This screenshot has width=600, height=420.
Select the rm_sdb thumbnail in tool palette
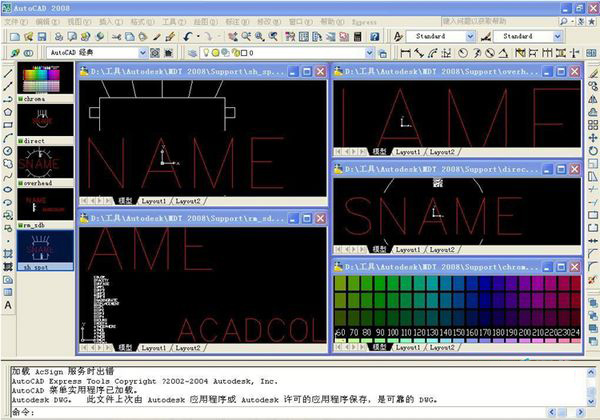(45, 204)
